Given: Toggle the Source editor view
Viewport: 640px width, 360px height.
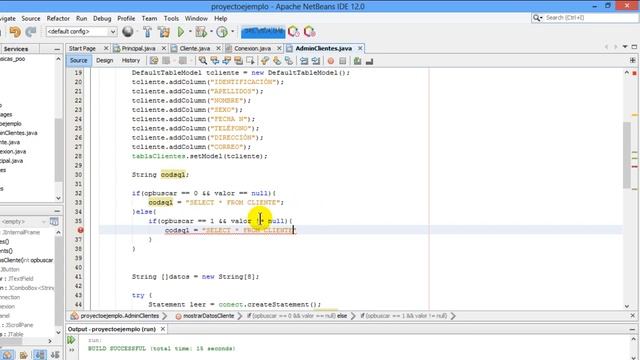Looking at the screenshot, I should coord(78,60).
